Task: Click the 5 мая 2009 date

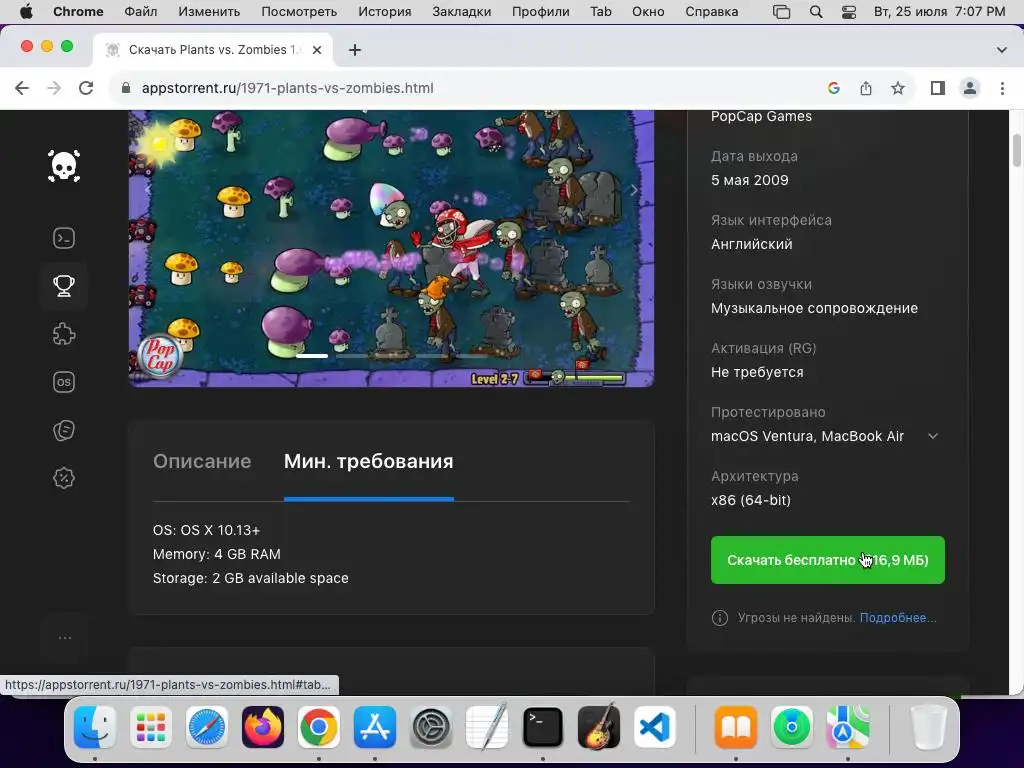Action: click(750, 180)
